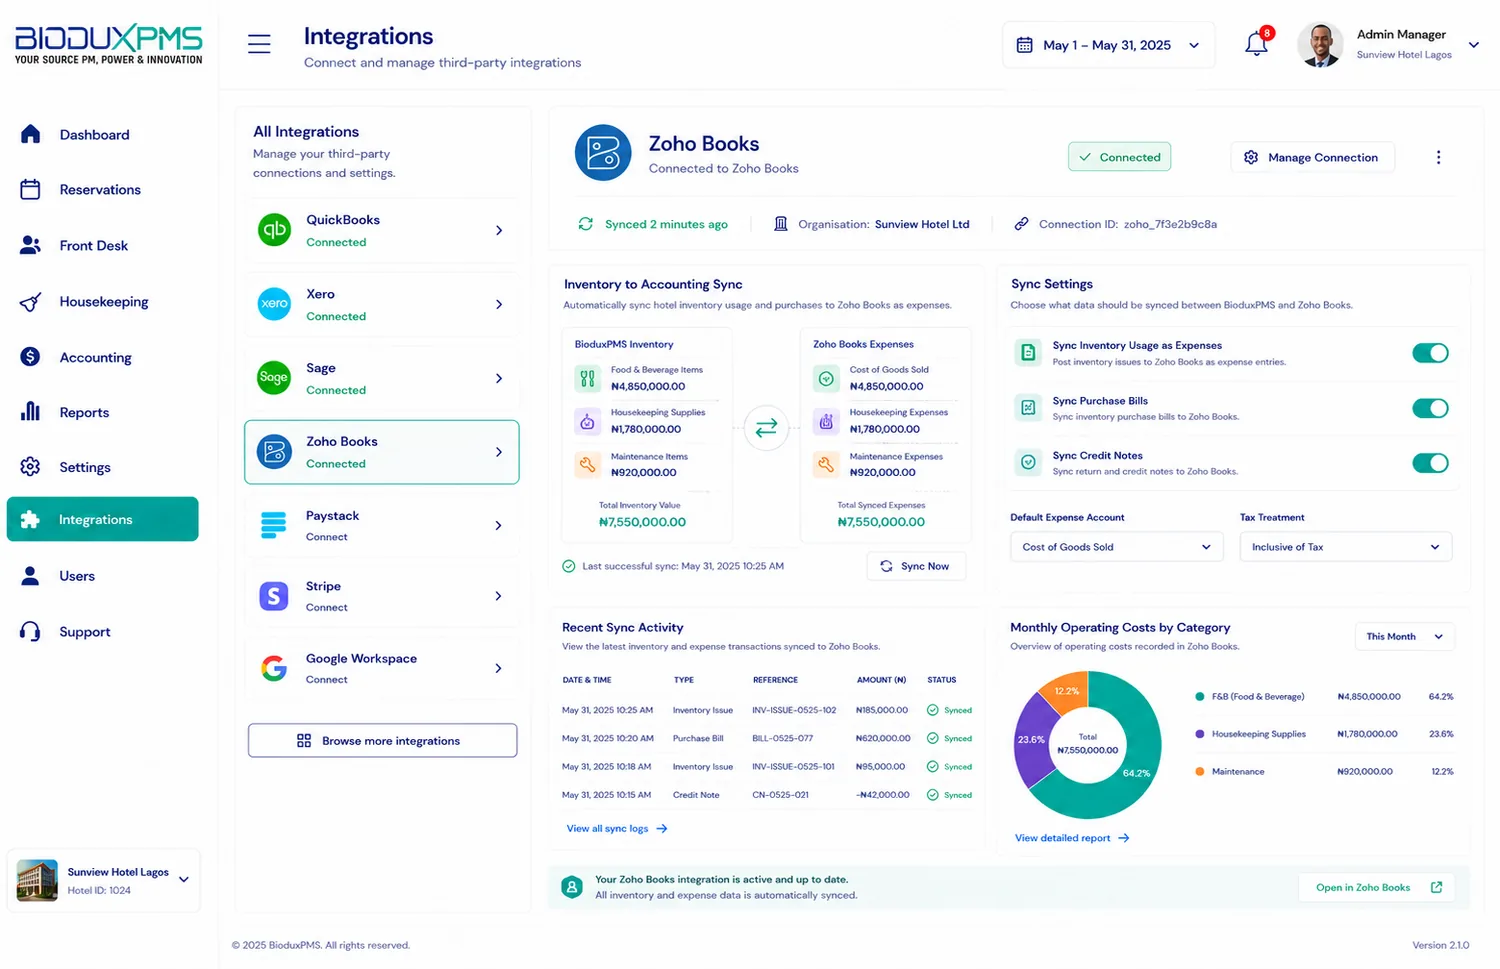
Task: Click the BioduxPMS logo
Action: coord(108,45)
